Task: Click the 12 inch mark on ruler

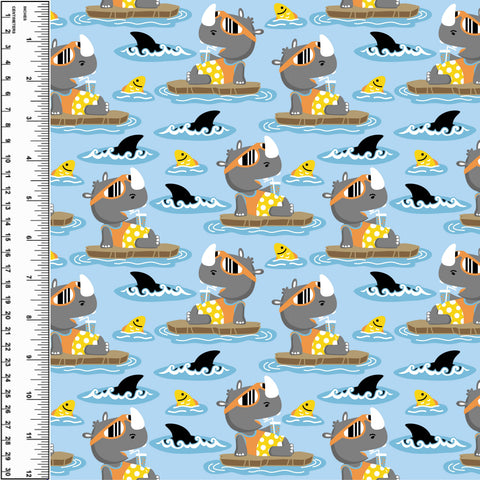Action: (29, 474)
